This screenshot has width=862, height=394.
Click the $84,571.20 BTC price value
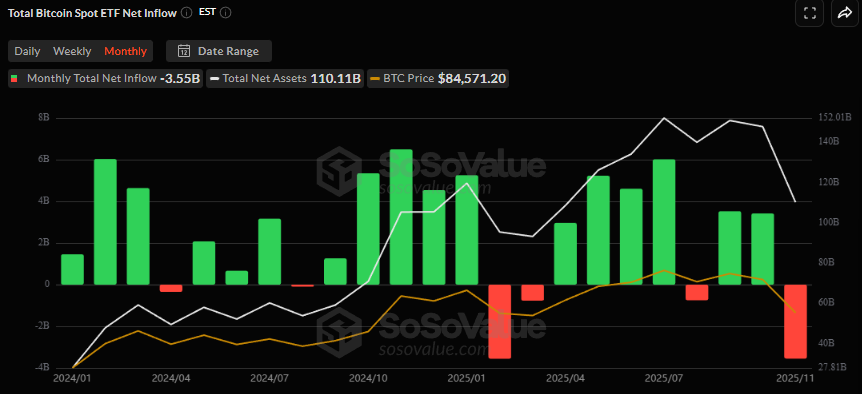point(472,79)
